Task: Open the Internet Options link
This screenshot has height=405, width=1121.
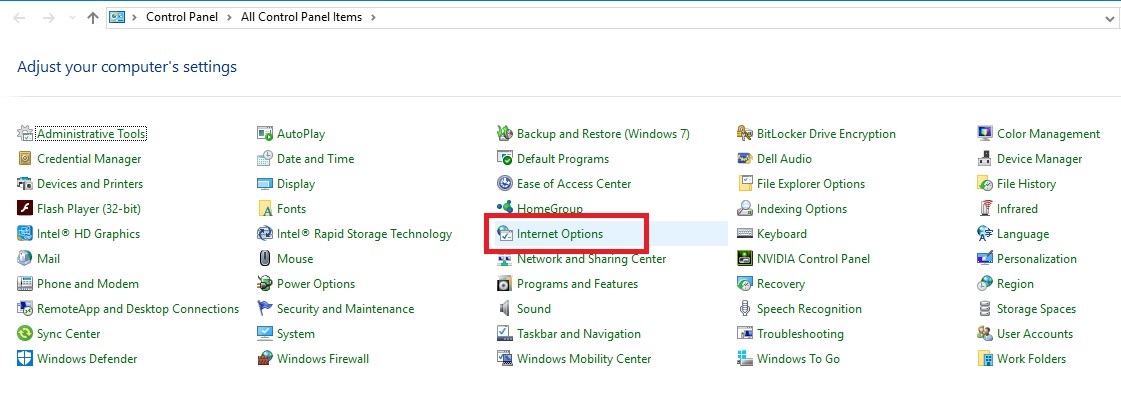Action: pos(560,234)
